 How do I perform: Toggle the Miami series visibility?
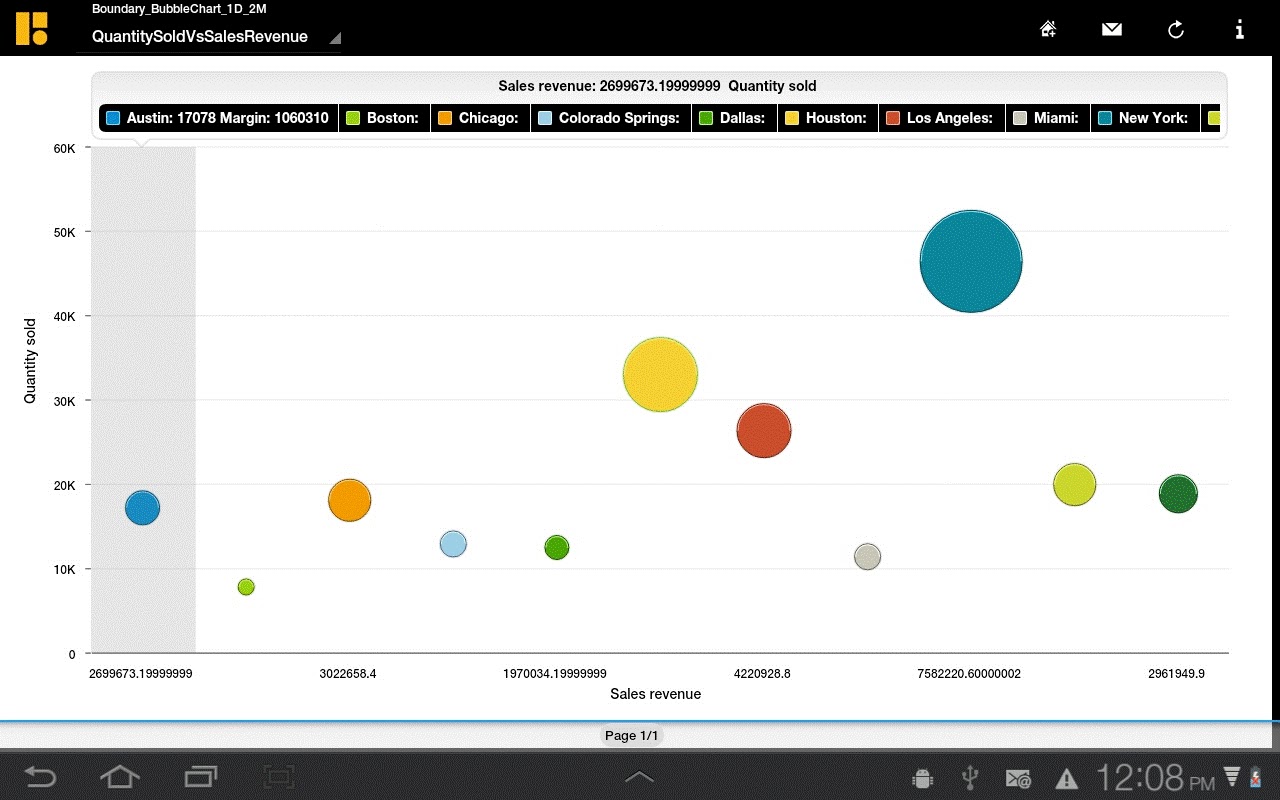pyautogui.click(x=1047, y=117)
